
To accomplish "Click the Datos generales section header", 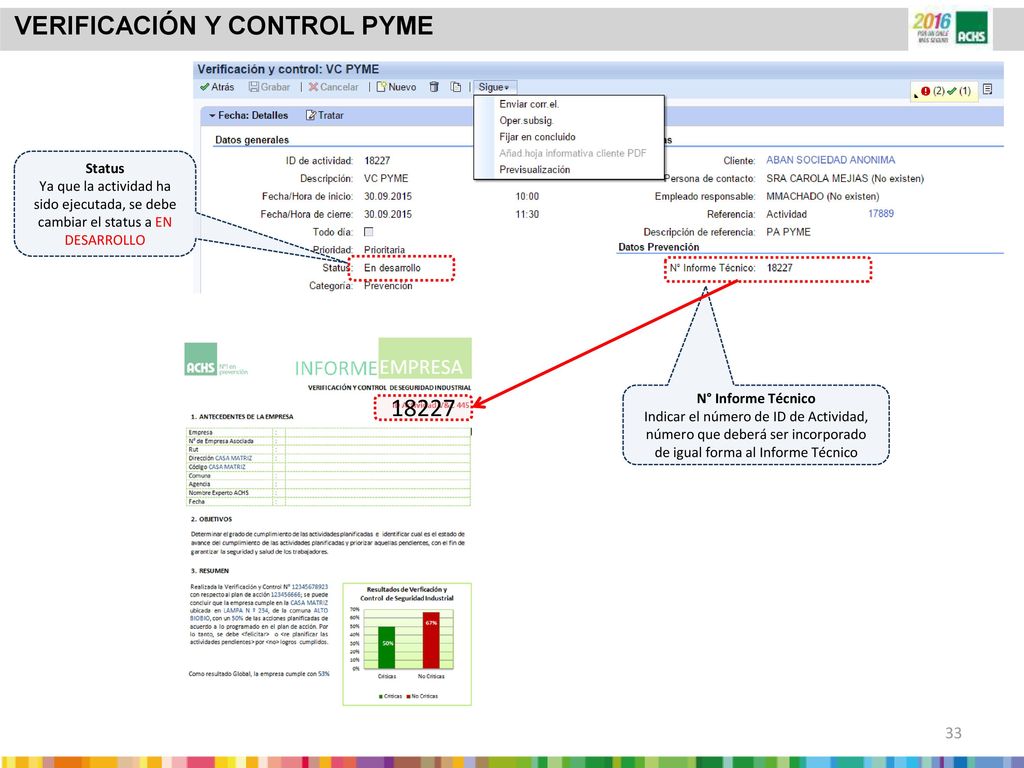I will tap(252, 140).
